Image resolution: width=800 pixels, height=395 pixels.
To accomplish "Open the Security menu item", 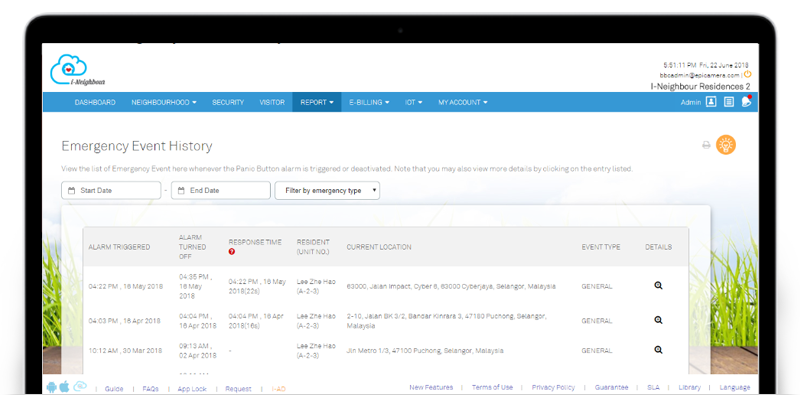I will pos(228,102).
